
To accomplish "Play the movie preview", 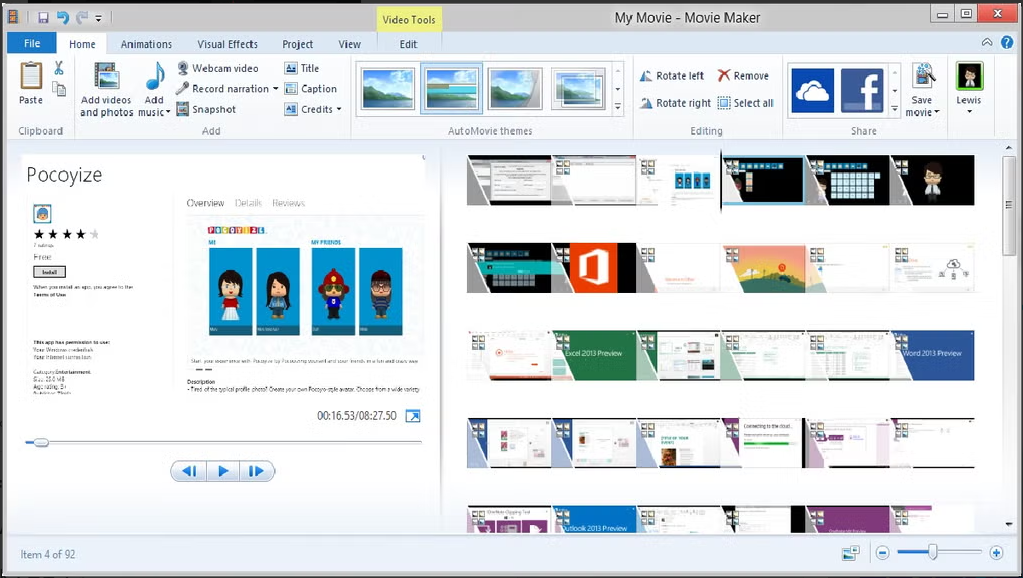I will coord(222,471).
